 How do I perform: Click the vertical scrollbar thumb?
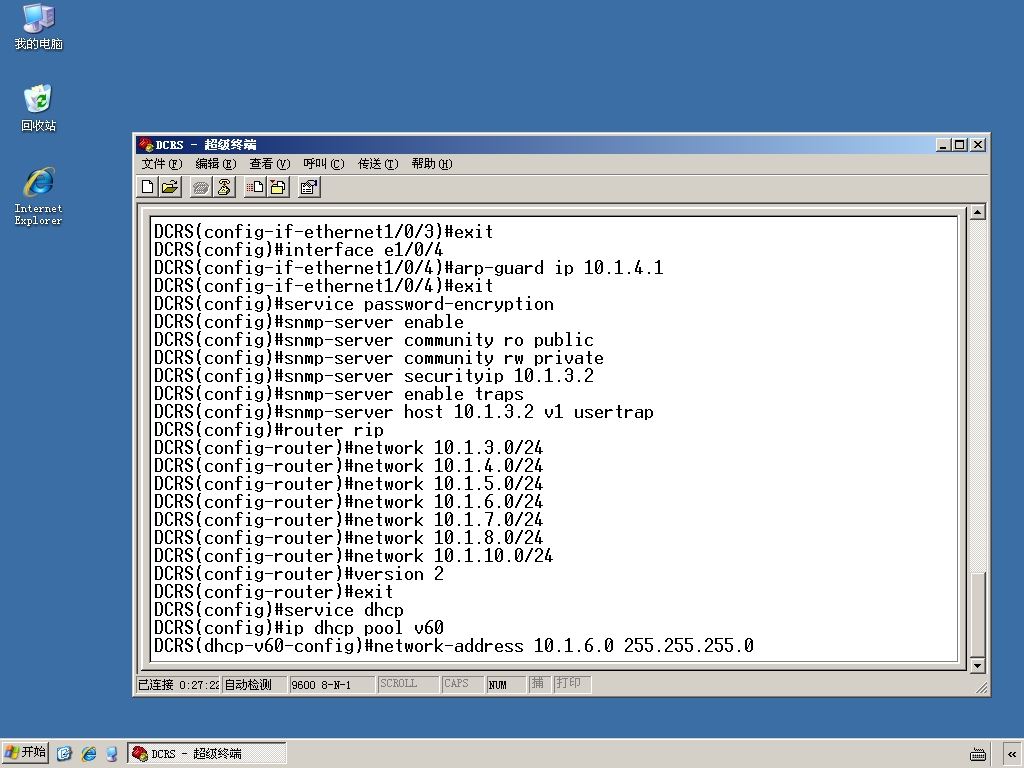(977, 614)
